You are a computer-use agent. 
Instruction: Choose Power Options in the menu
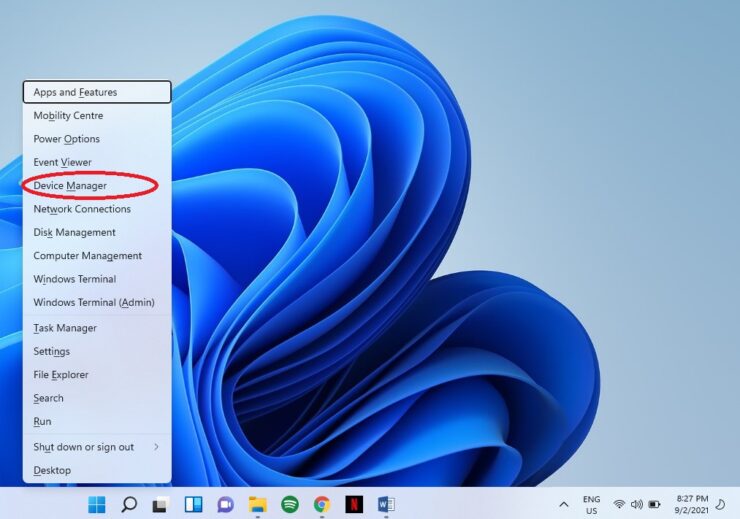tap(97, 139)
